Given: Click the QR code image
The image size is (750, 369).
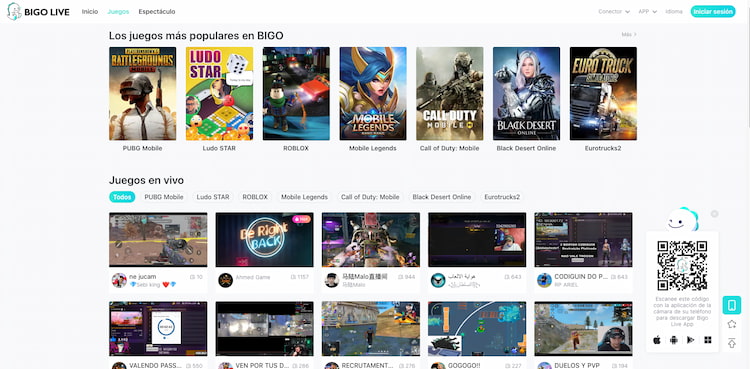Looking at the screenshot, I should (x=682, y=266).
